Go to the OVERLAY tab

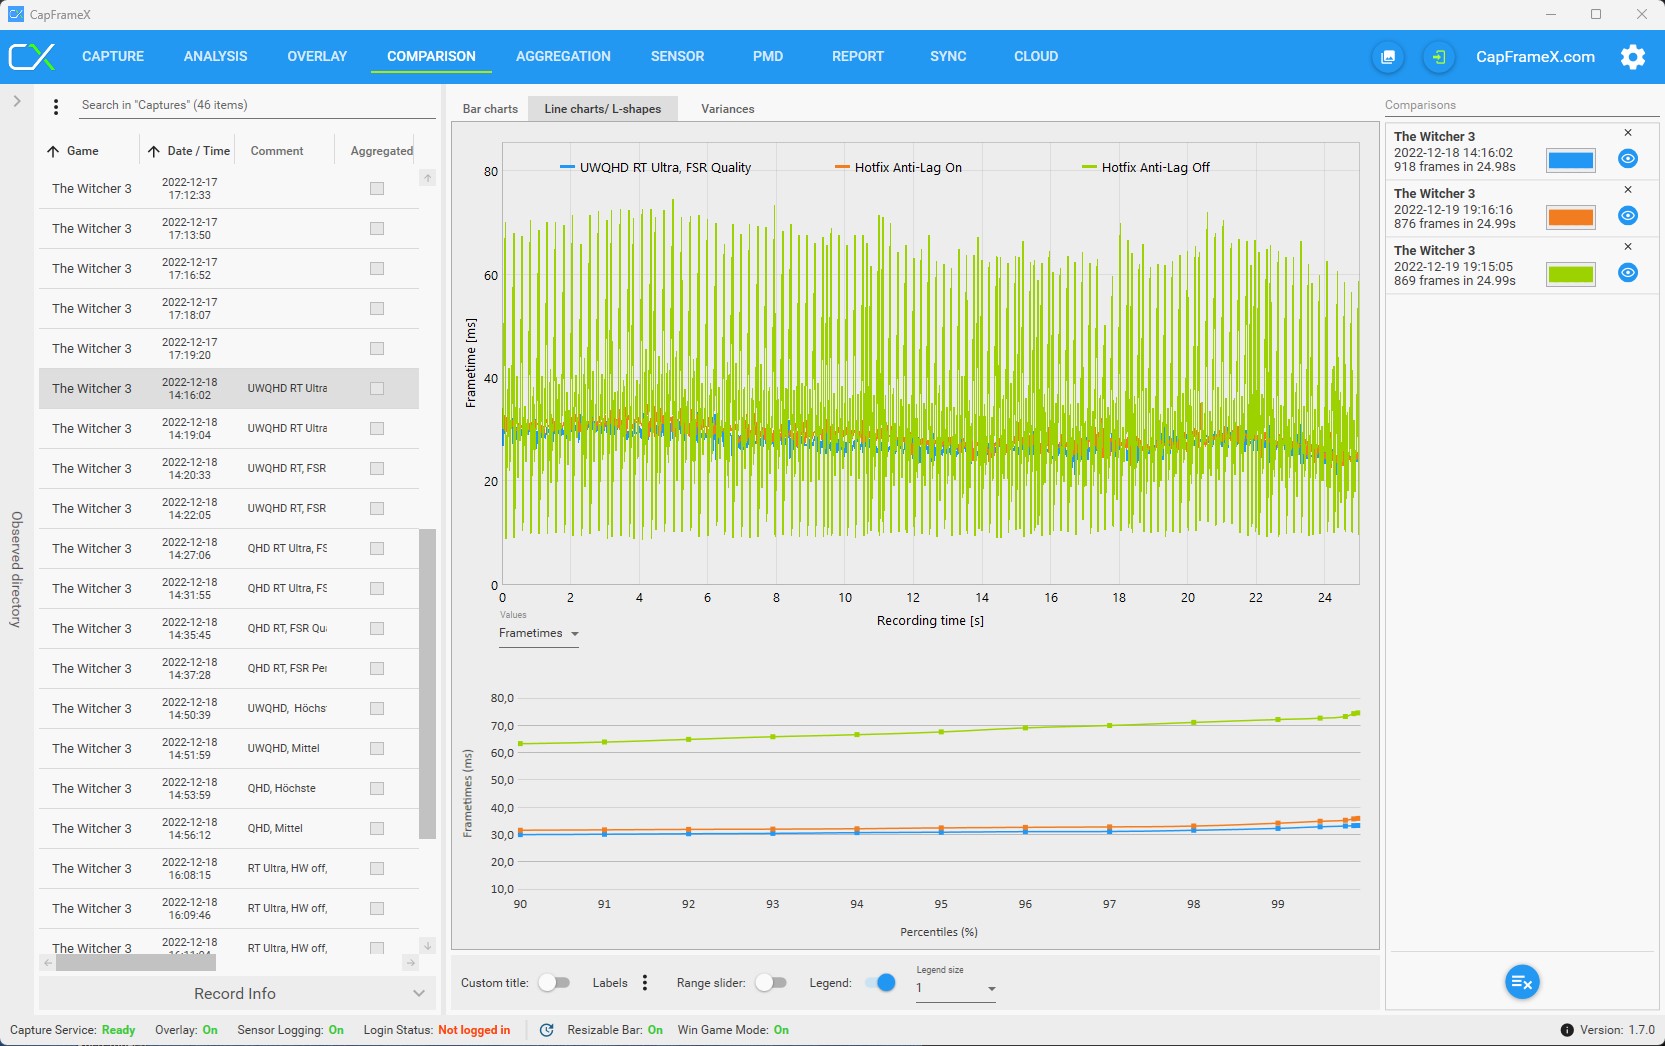[x=317, y=57]
